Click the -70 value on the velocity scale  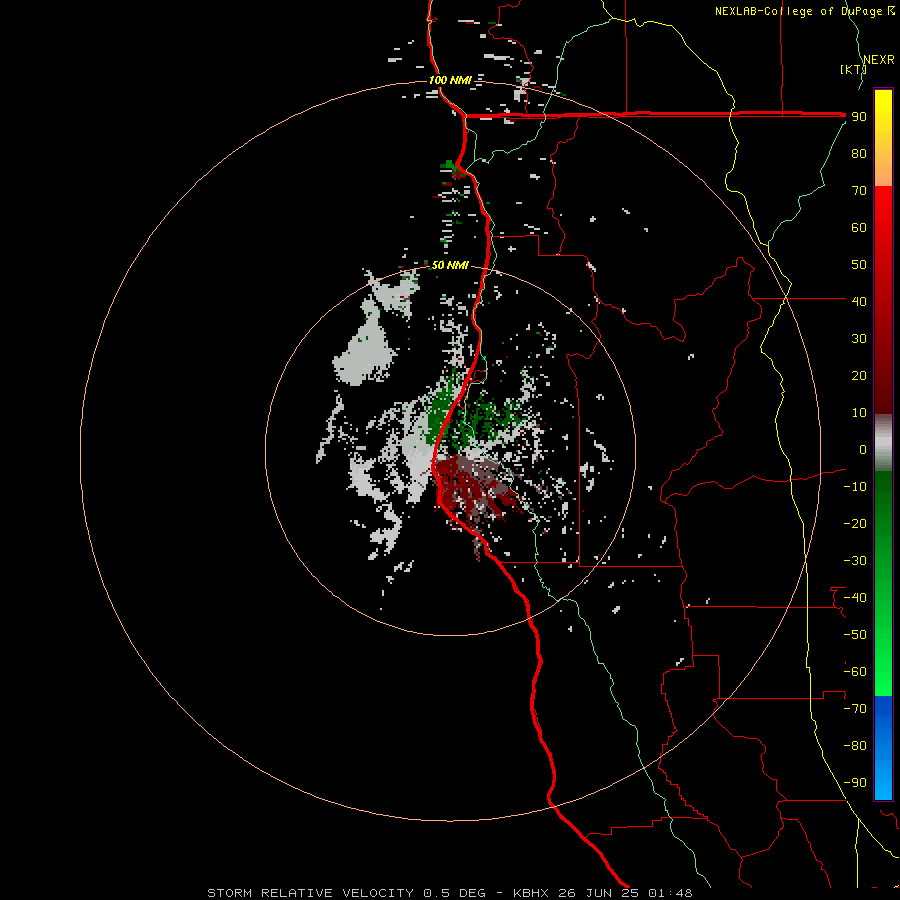[855, 708]
